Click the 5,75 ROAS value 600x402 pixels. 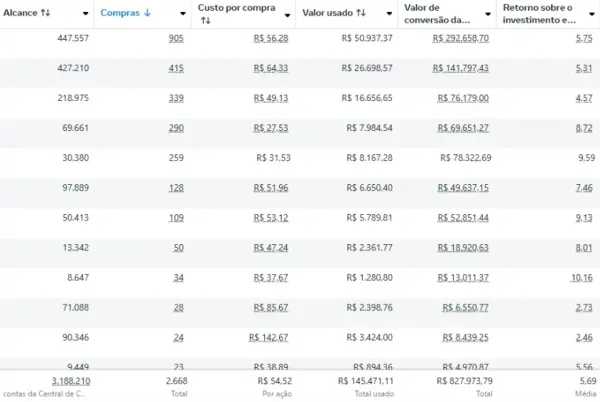point(584,38)
